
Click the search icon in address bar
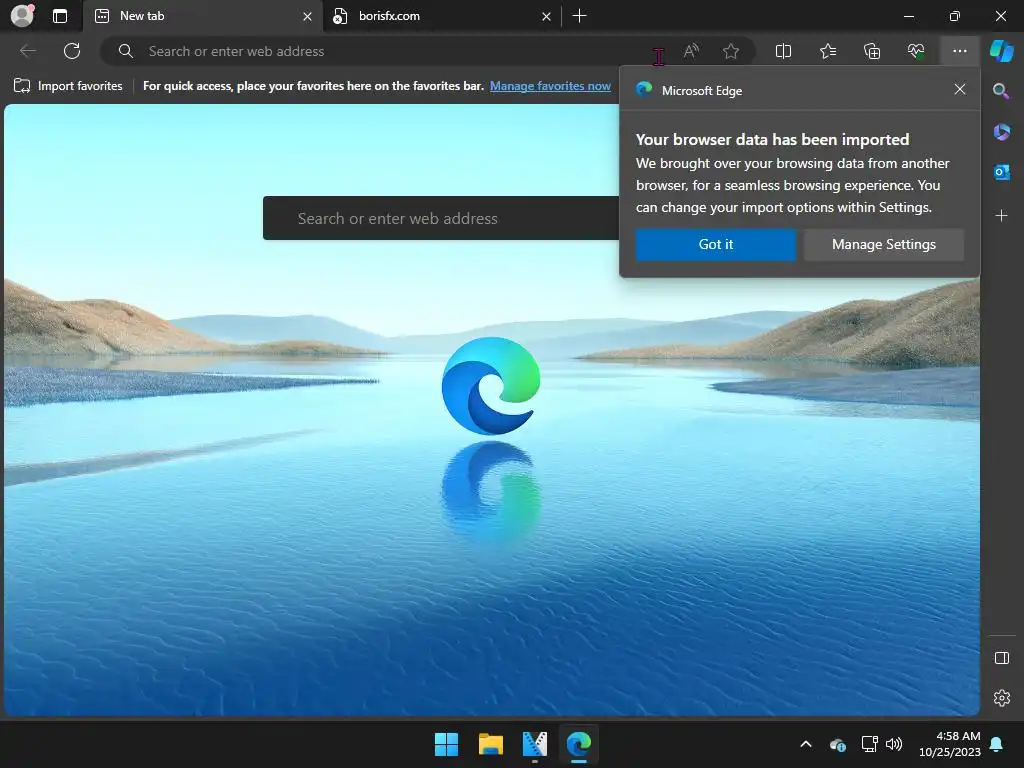point(125,51)
